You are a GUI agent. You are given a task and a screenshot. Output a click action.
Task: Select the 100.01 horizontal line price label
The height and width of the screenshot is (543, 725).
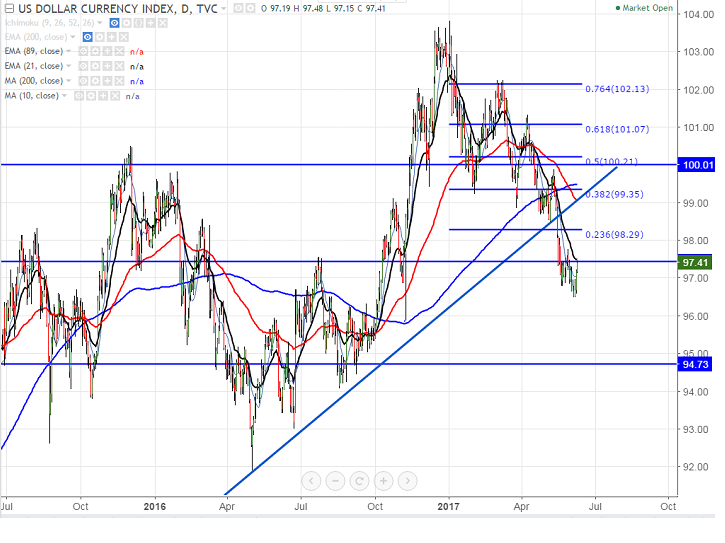pyautogui.click(x=696, y=165)
